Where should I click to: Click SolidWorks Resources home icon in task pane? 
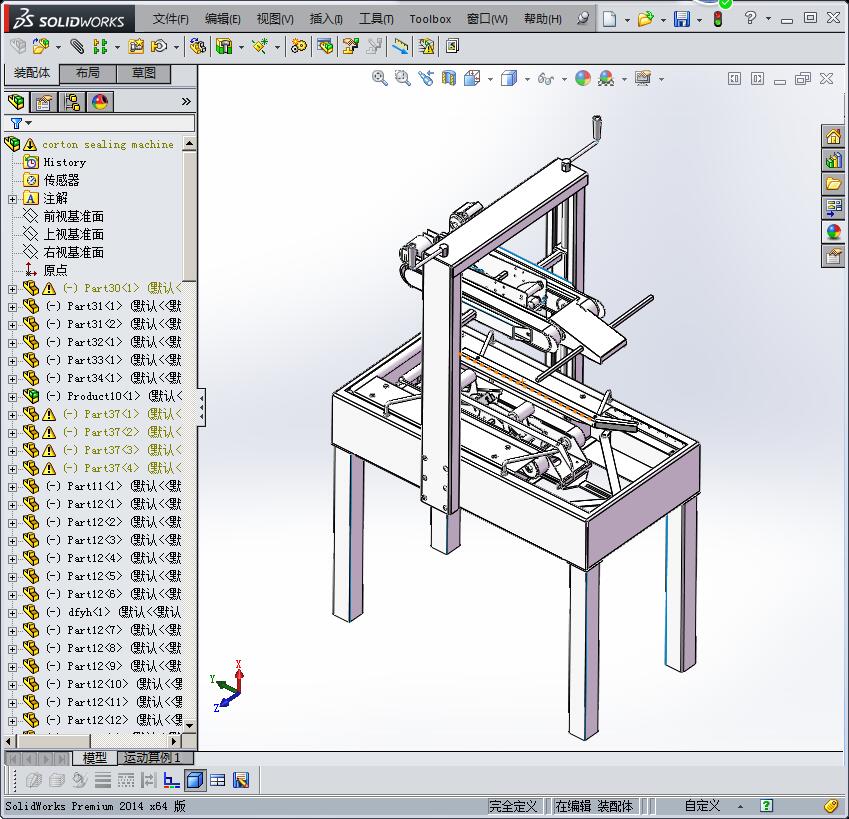[833, 136]
